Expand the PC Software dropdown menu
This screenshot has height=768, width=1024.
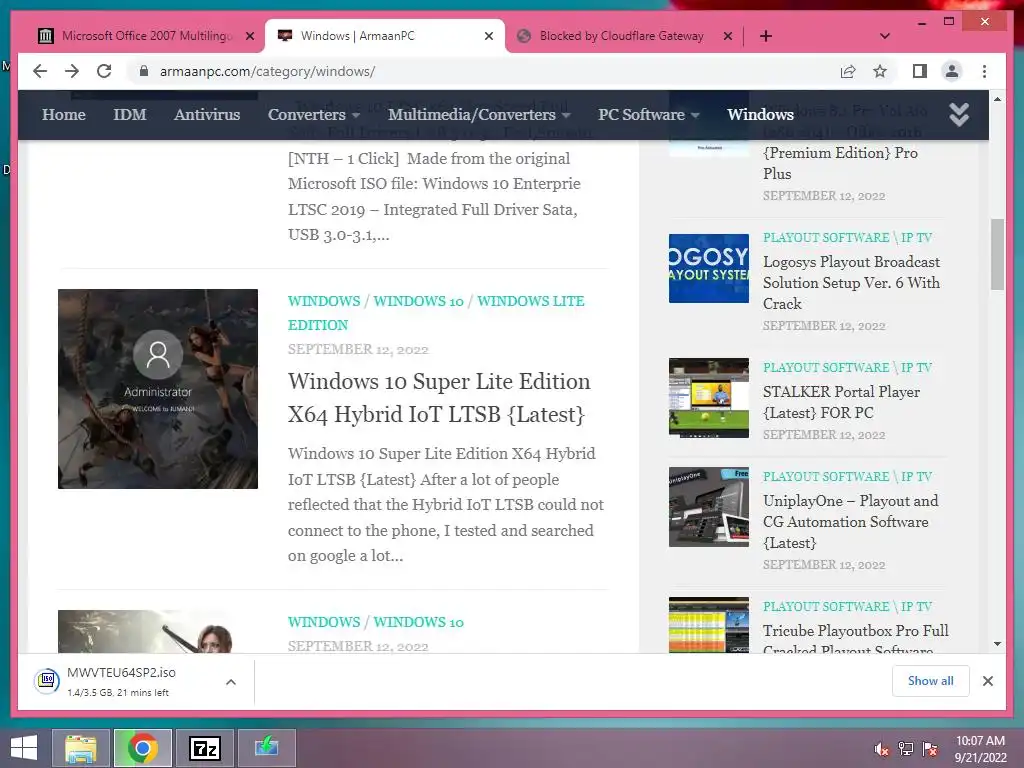coord(648,115)
